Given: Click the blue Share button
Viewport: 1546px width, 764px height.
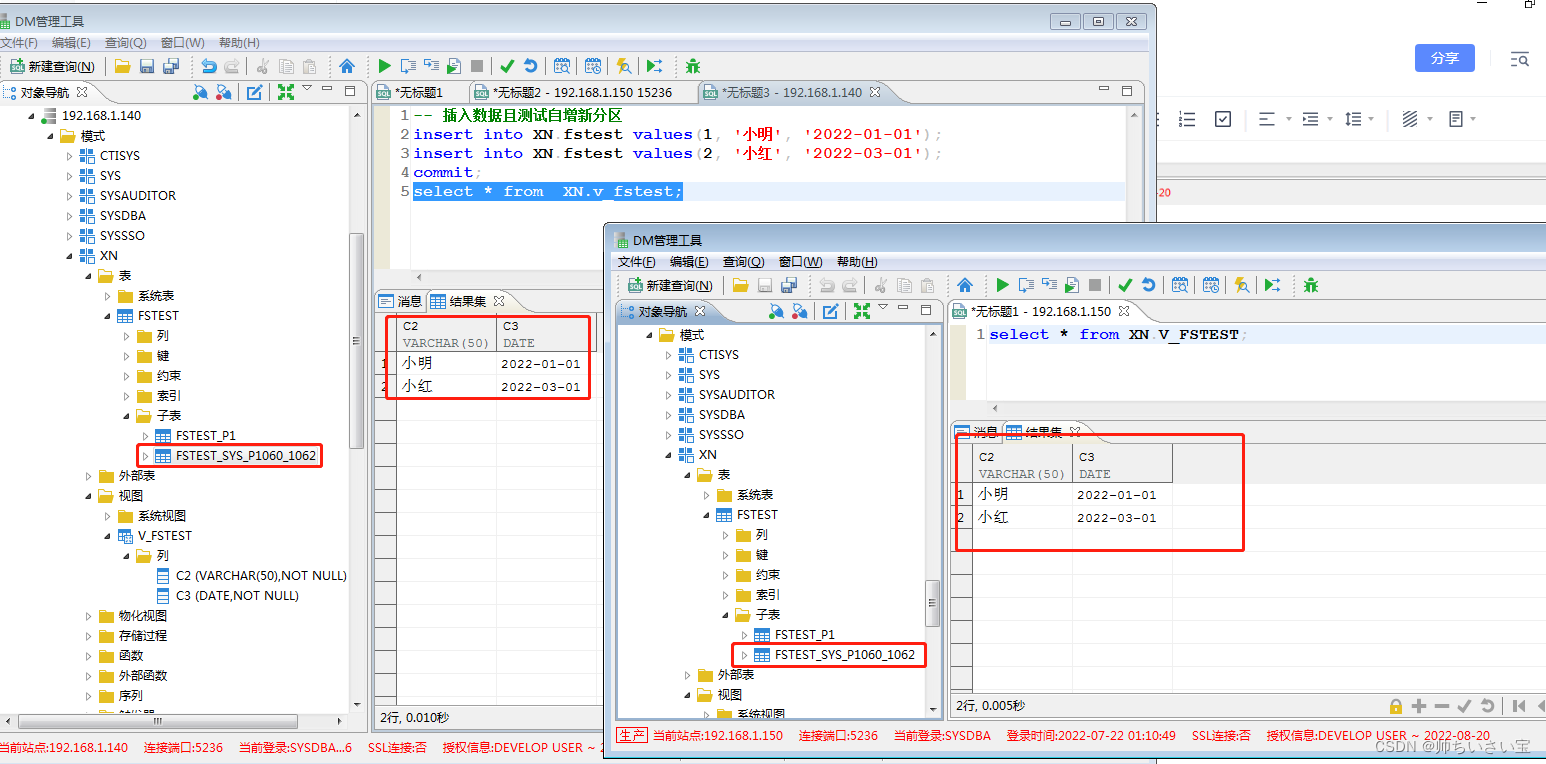Looking at the screenshot, I should coord(1445,58).
